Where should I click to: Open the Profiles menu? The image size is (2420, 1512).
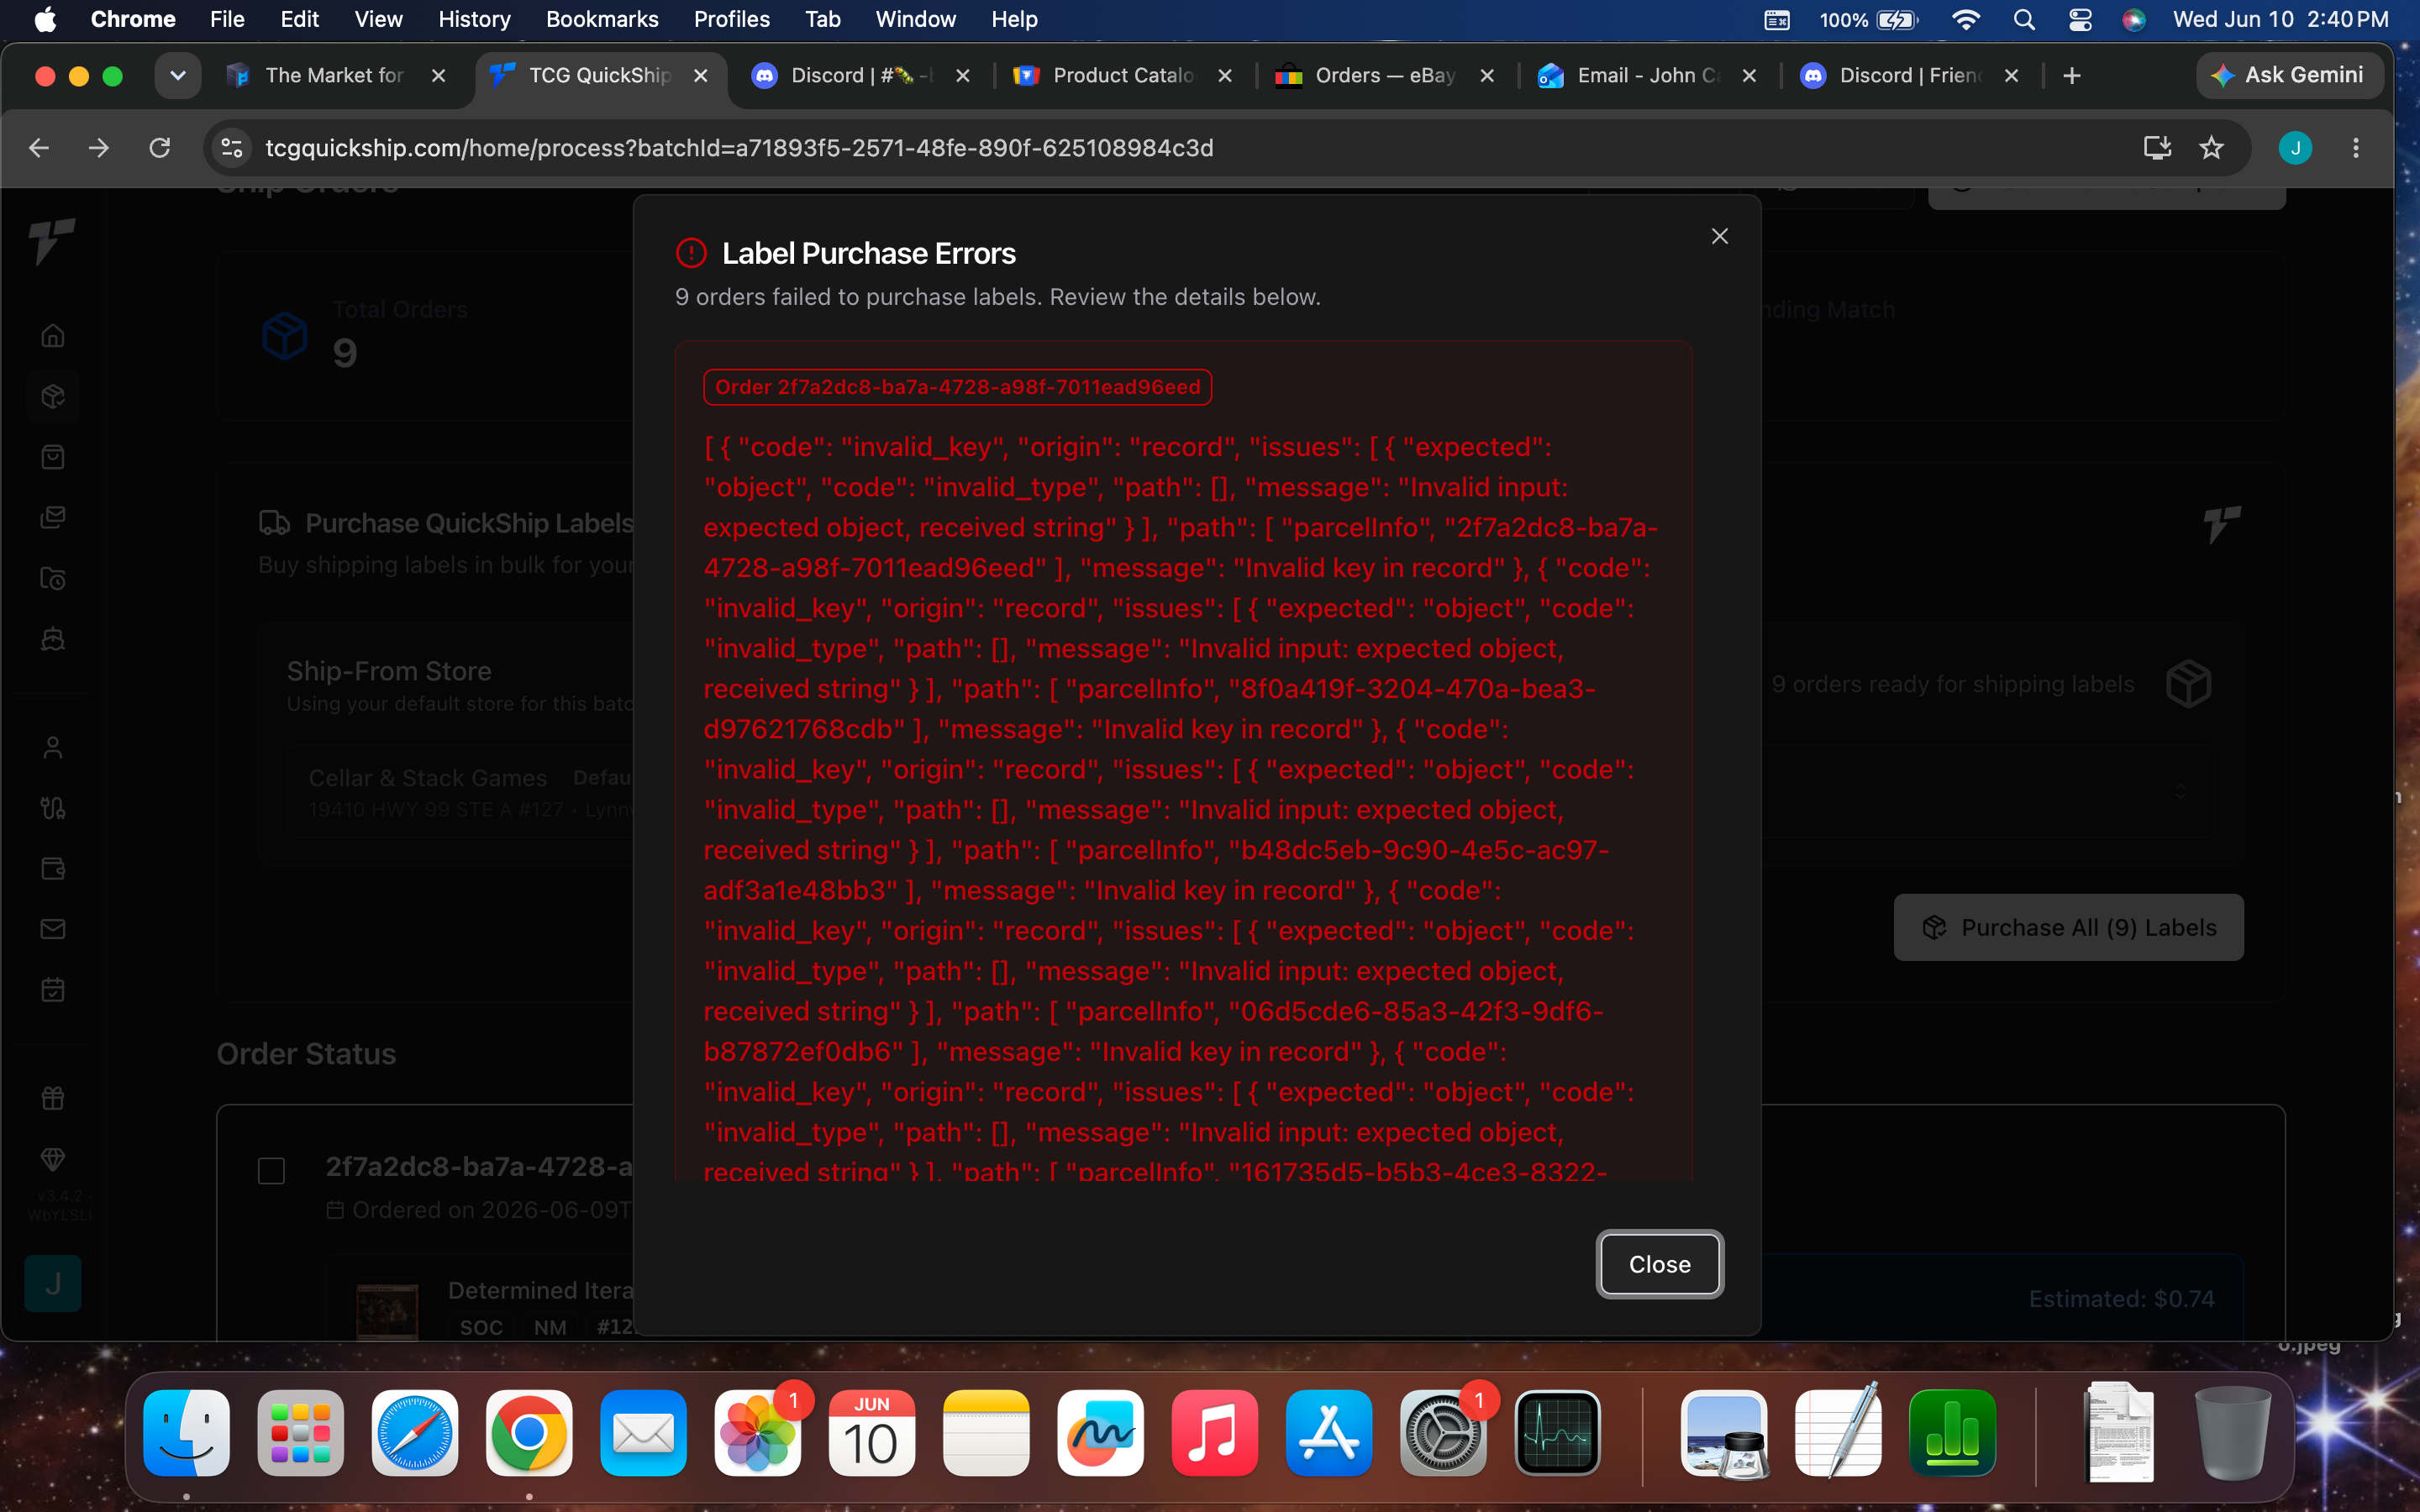click(731, 19)
